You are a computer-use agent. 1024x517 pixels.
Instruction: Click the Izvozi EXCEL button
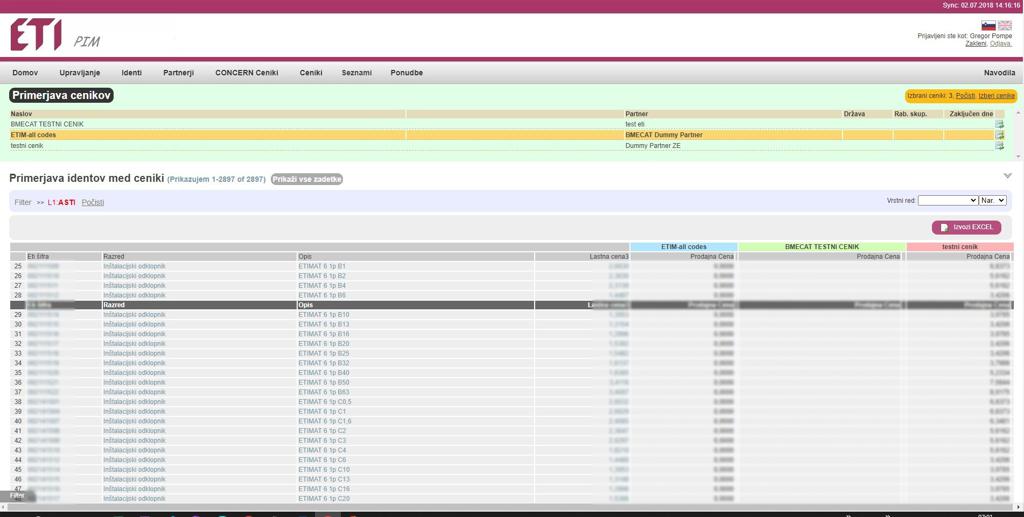pyautogui.click(x=966, y=227)
